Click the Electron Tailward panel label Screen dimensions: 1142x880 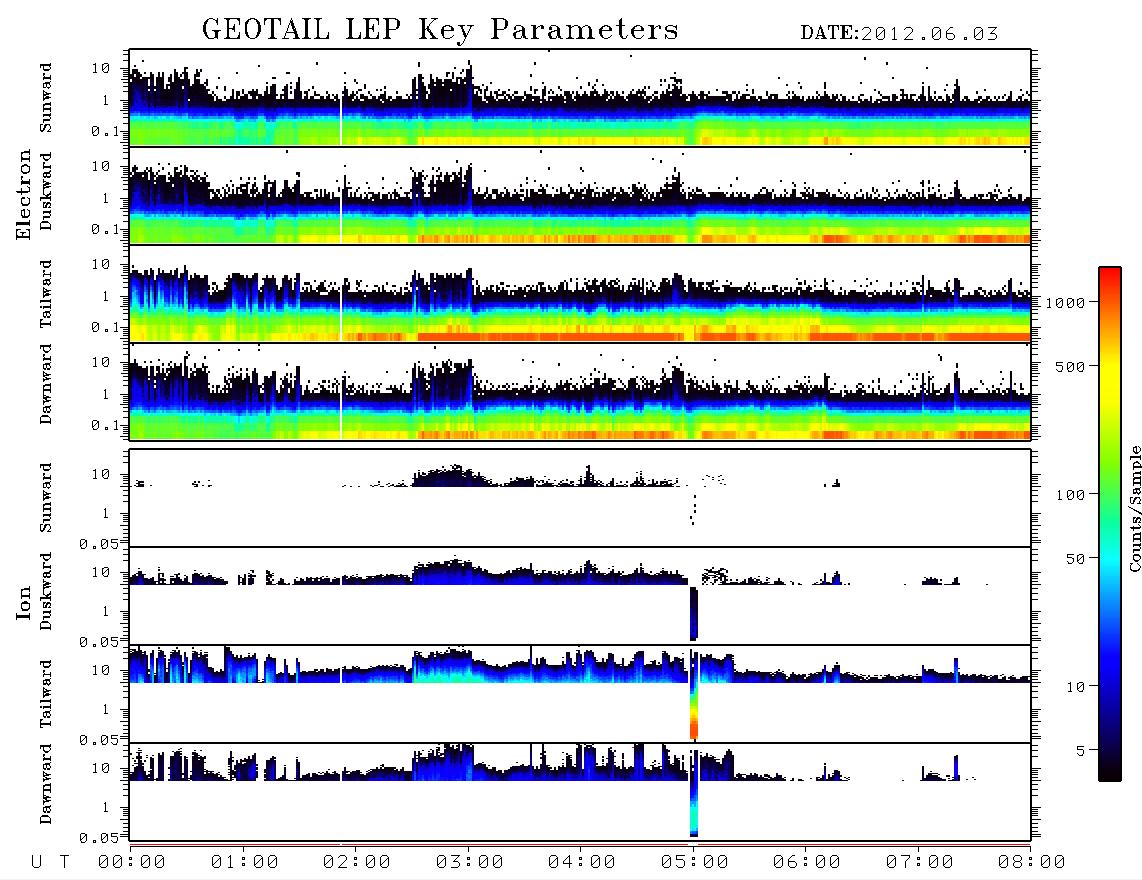[46, 294]
